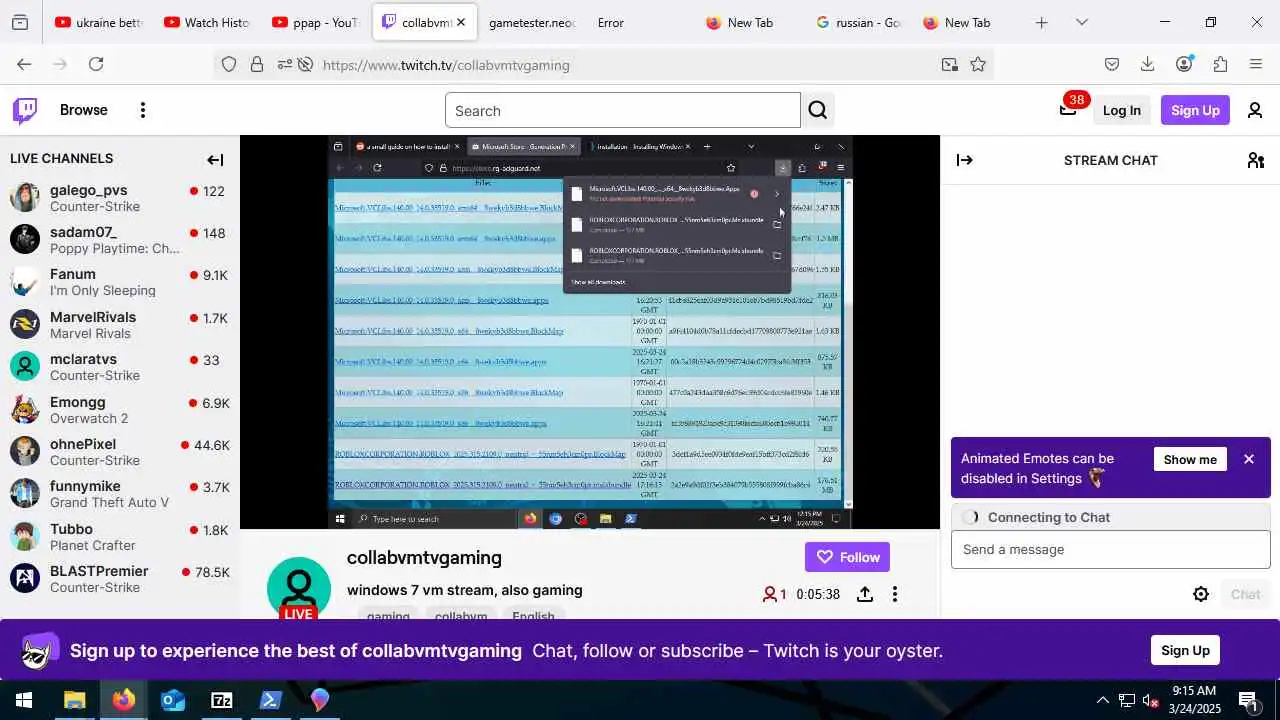Open the list all tabs dropdown
The width and height of the screenshot is (1280, 720).
pos(1082,22)
